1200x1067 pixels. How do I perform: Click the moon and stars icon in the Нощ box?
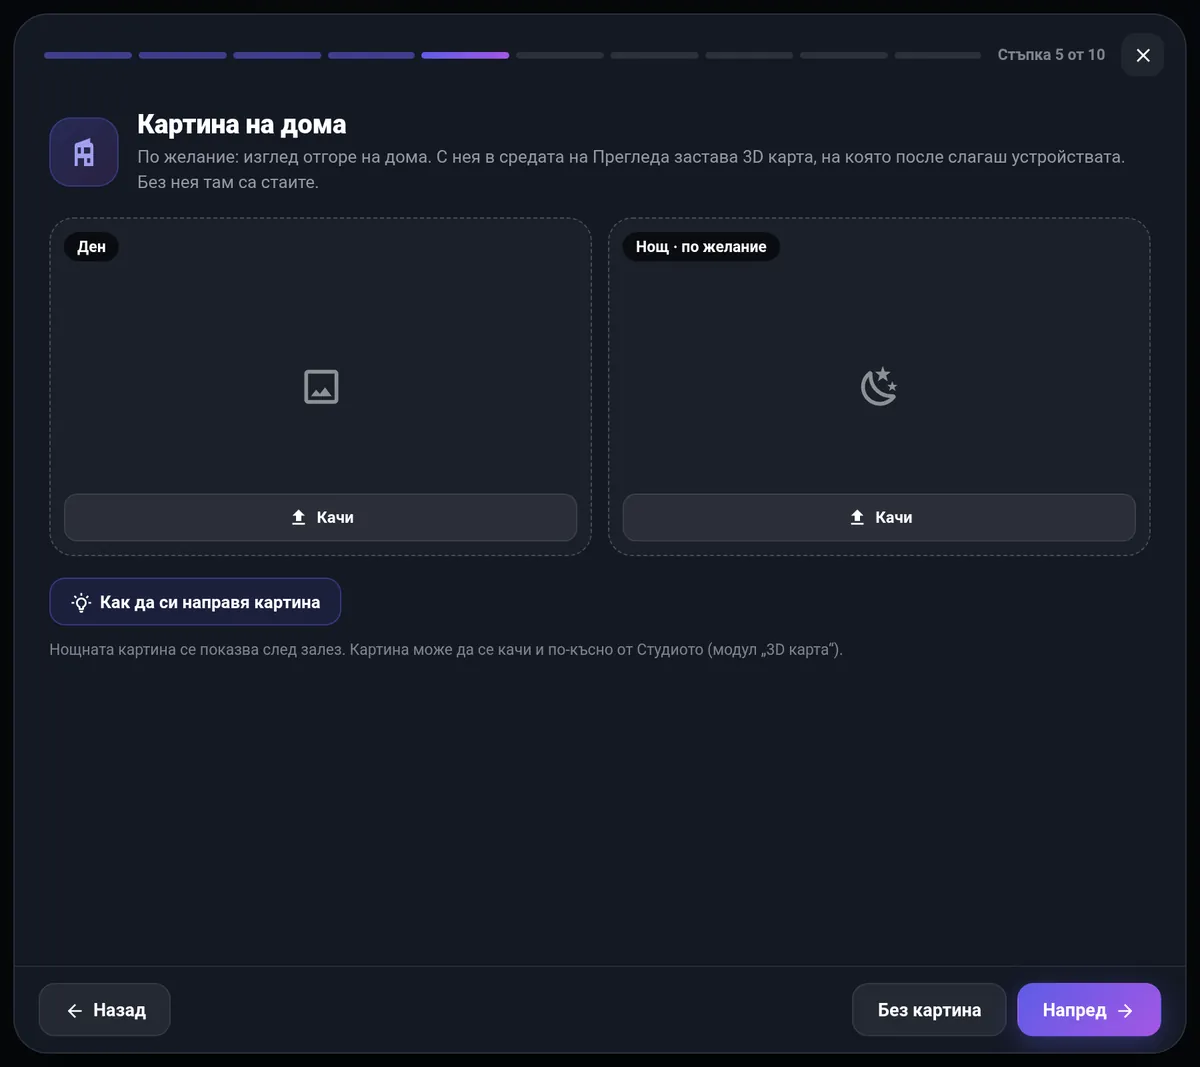pos(879,387)
